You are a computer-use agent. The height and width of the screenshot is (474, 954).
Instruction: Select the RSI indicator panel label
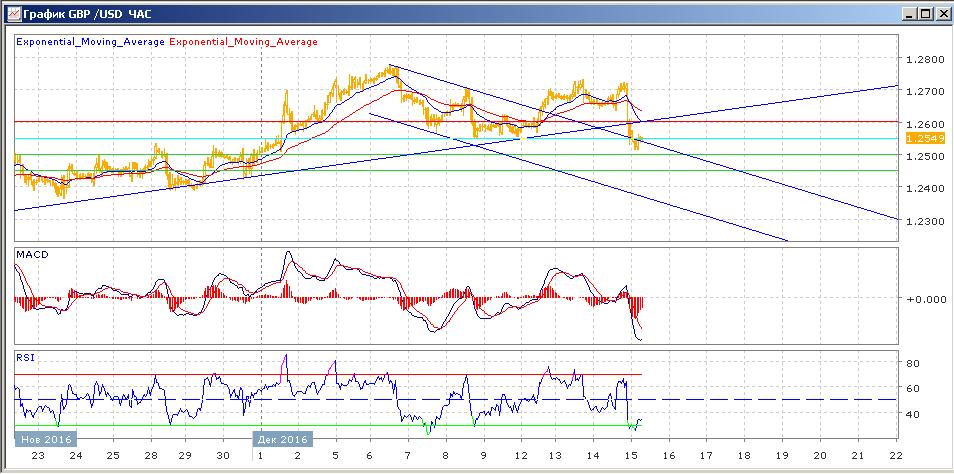pyautogui.click(x=24, y=356)
